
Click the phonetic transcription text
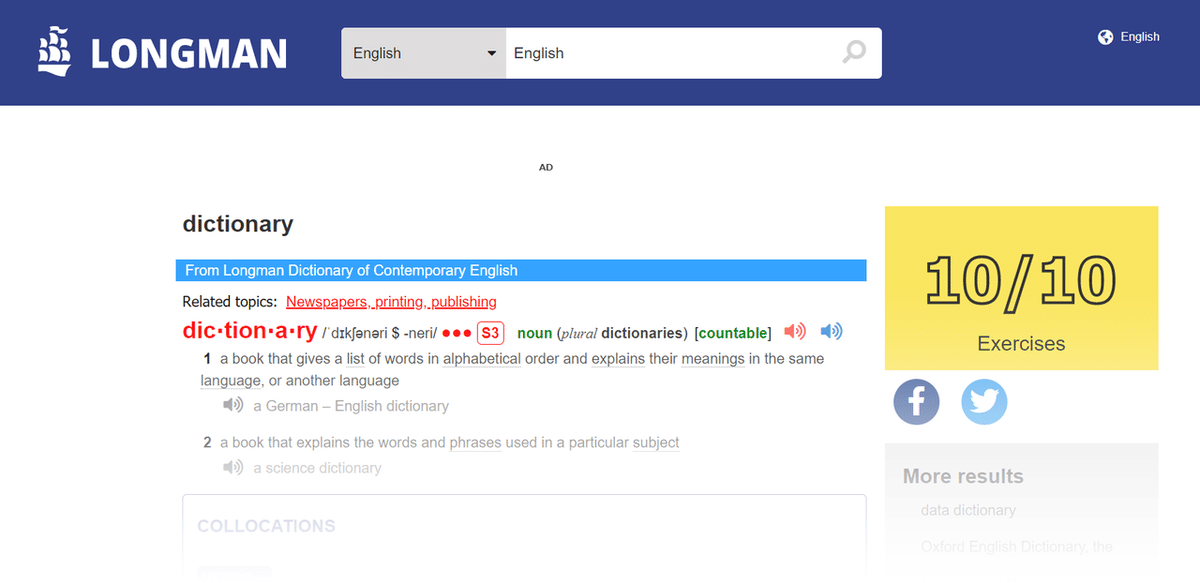coord(380,333)
